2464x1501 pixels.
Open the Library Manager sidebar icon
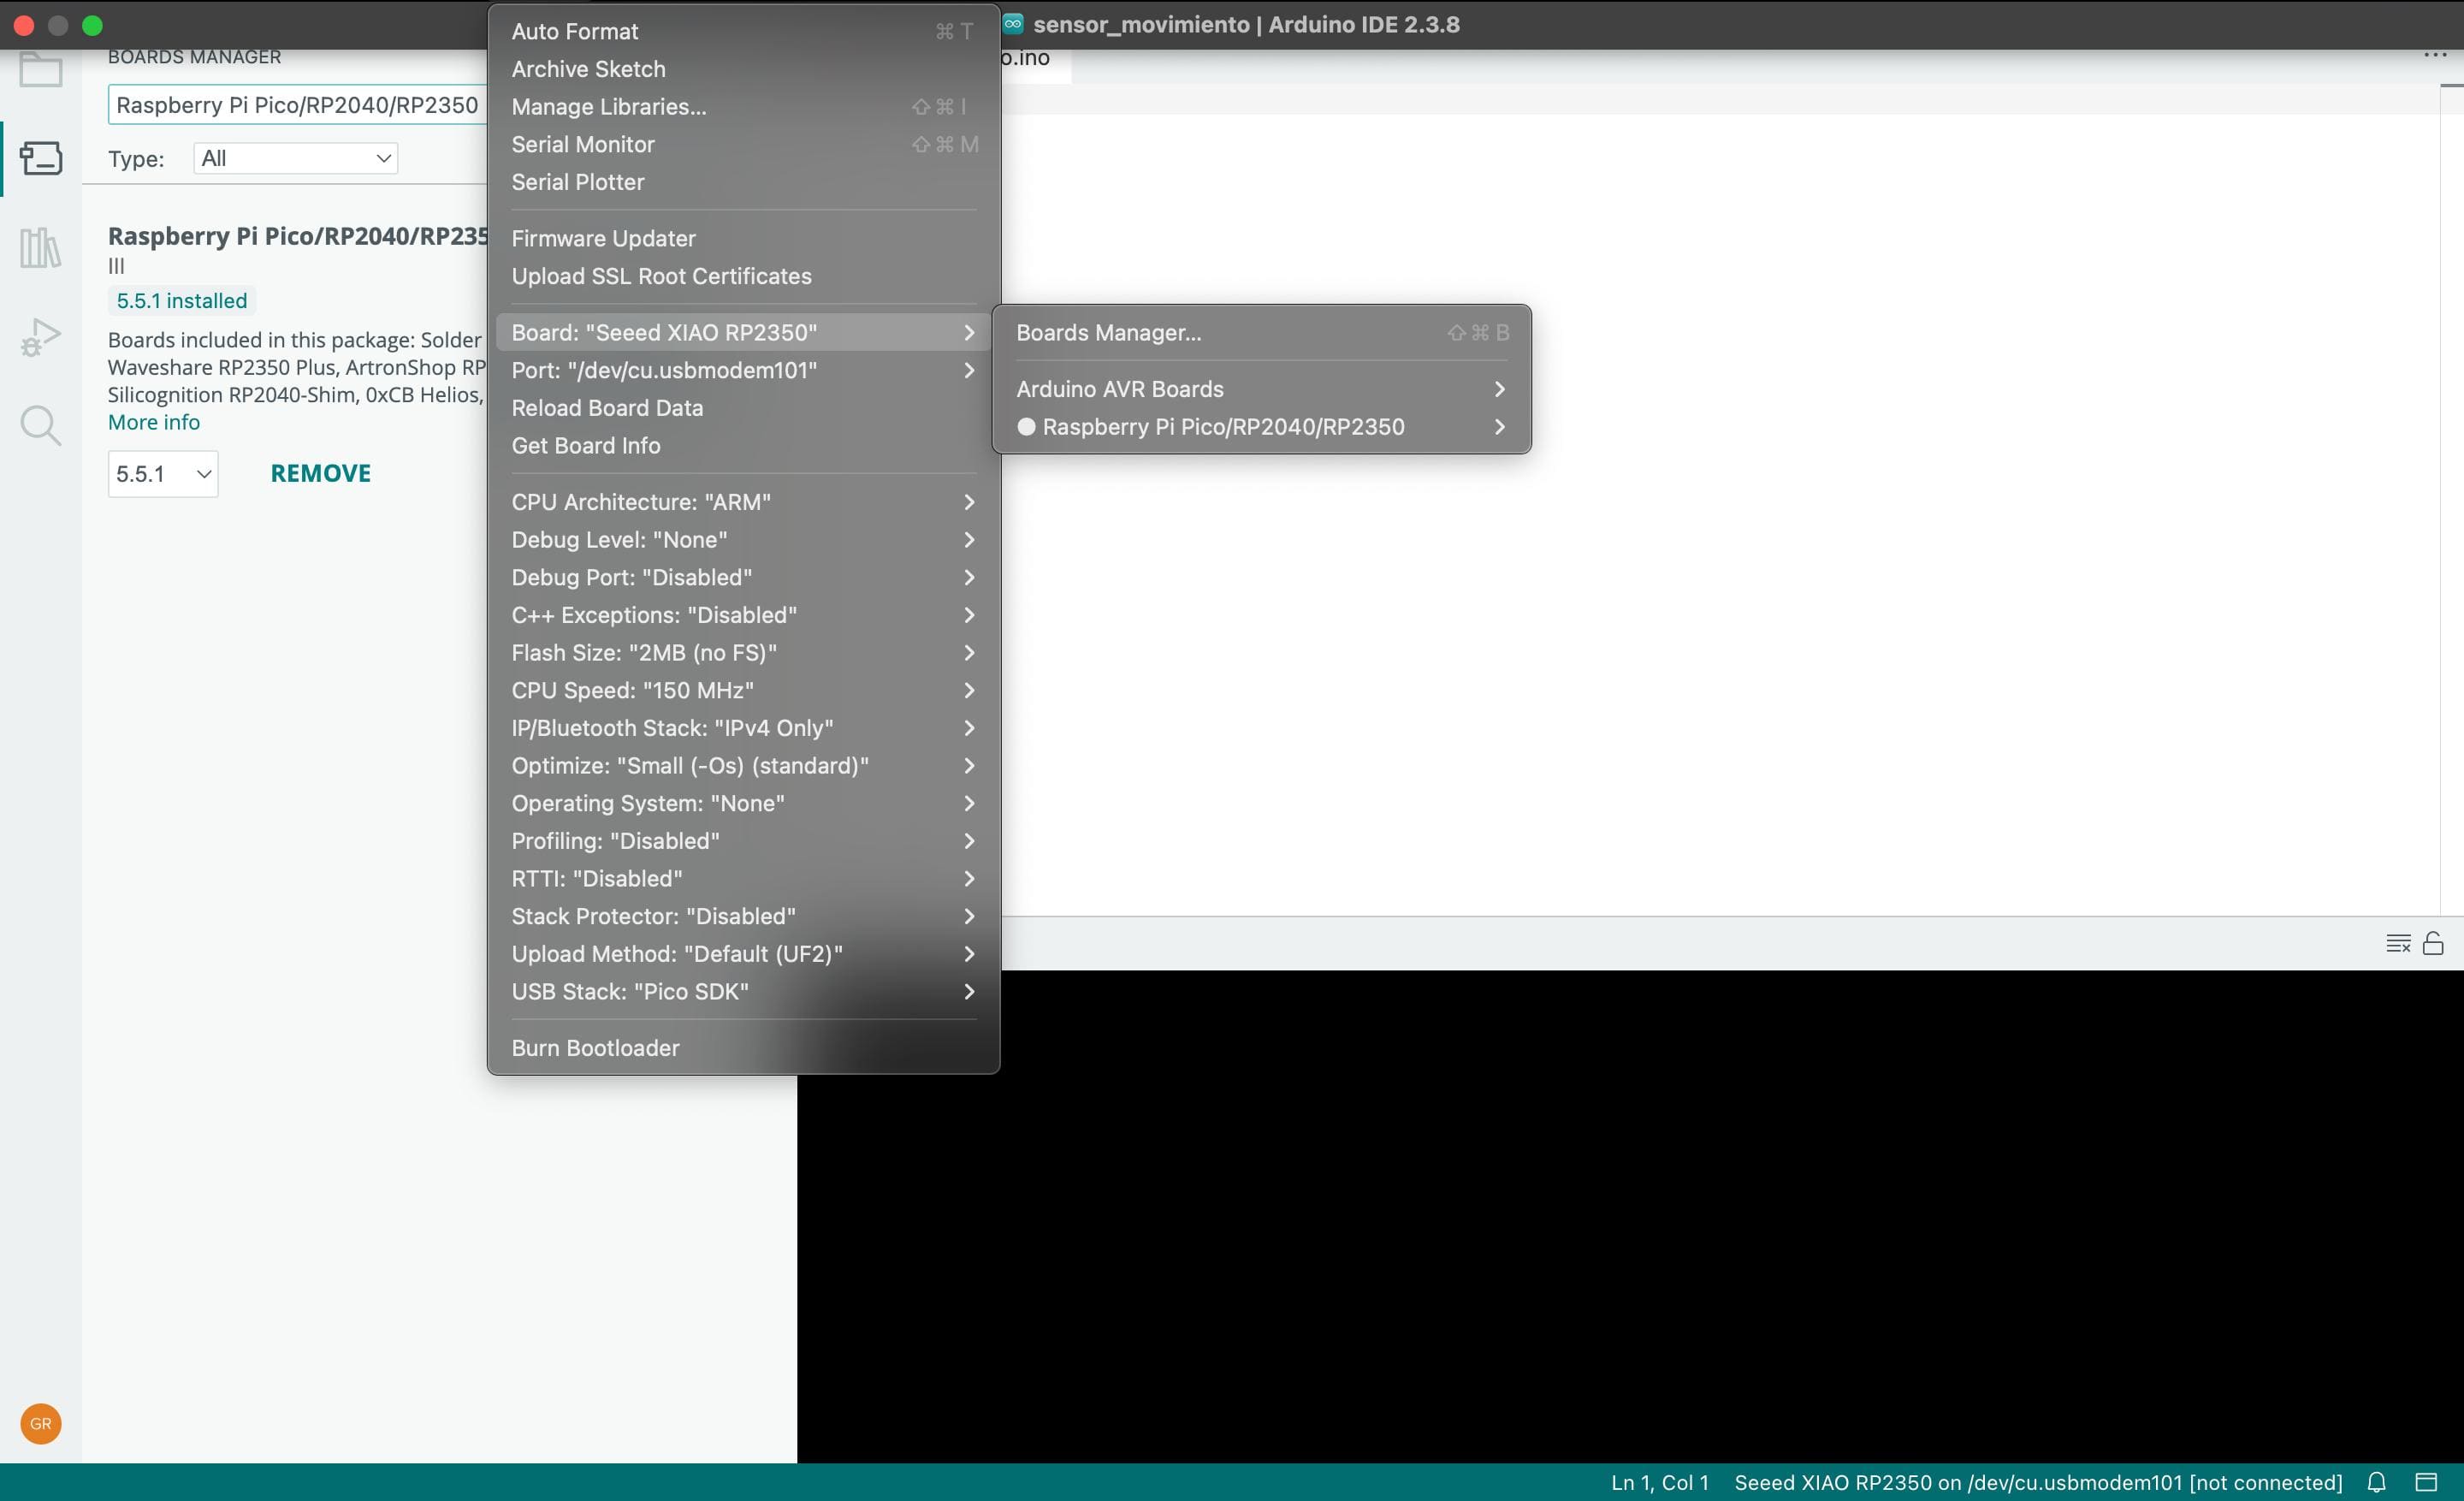point(40,247)
